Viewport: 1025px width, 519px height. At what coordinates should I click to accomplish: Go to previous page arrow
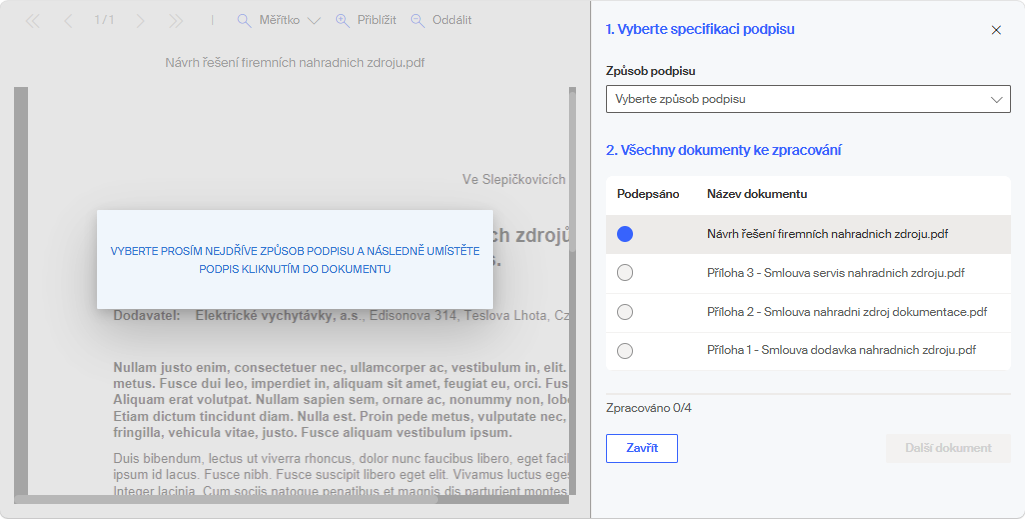click(68, 21)
